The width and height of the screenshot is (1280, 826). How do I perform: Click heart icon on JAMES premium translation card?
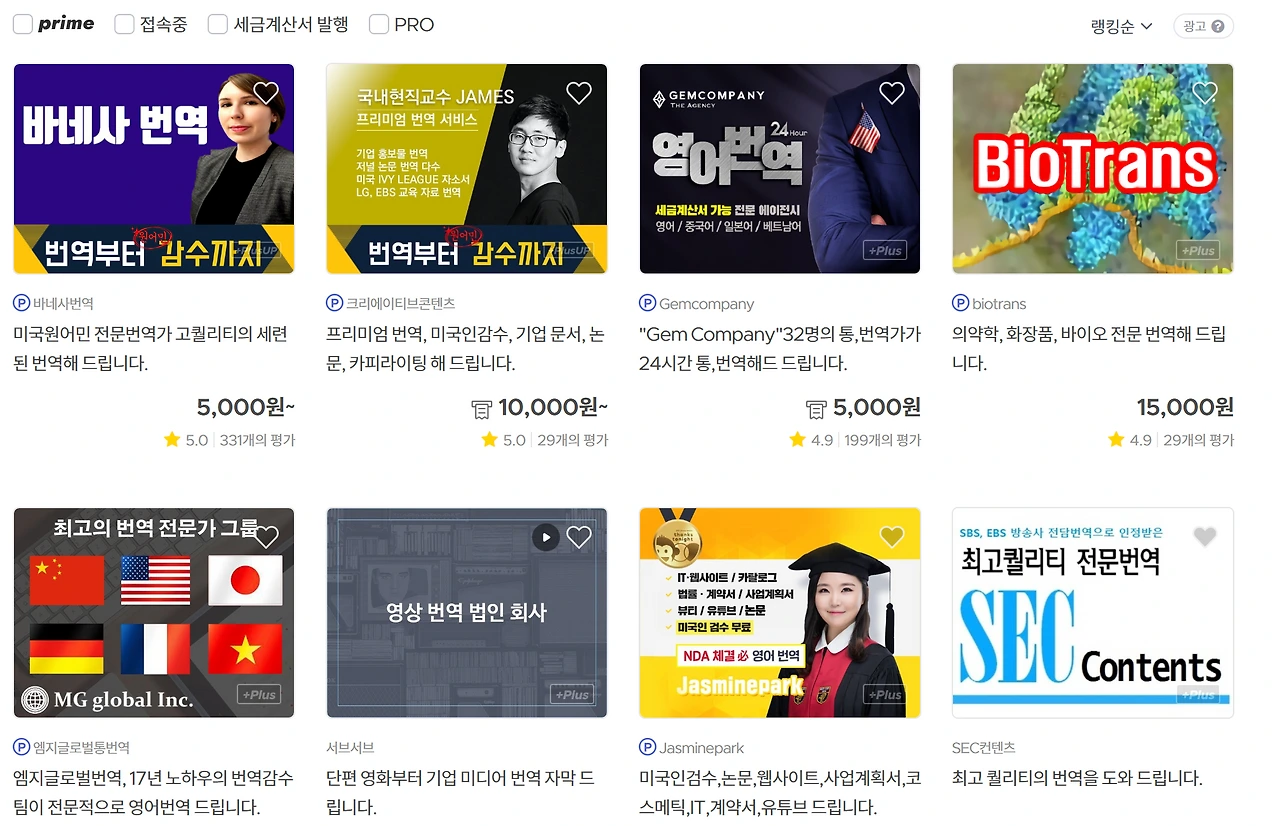(x=579, y=93)
